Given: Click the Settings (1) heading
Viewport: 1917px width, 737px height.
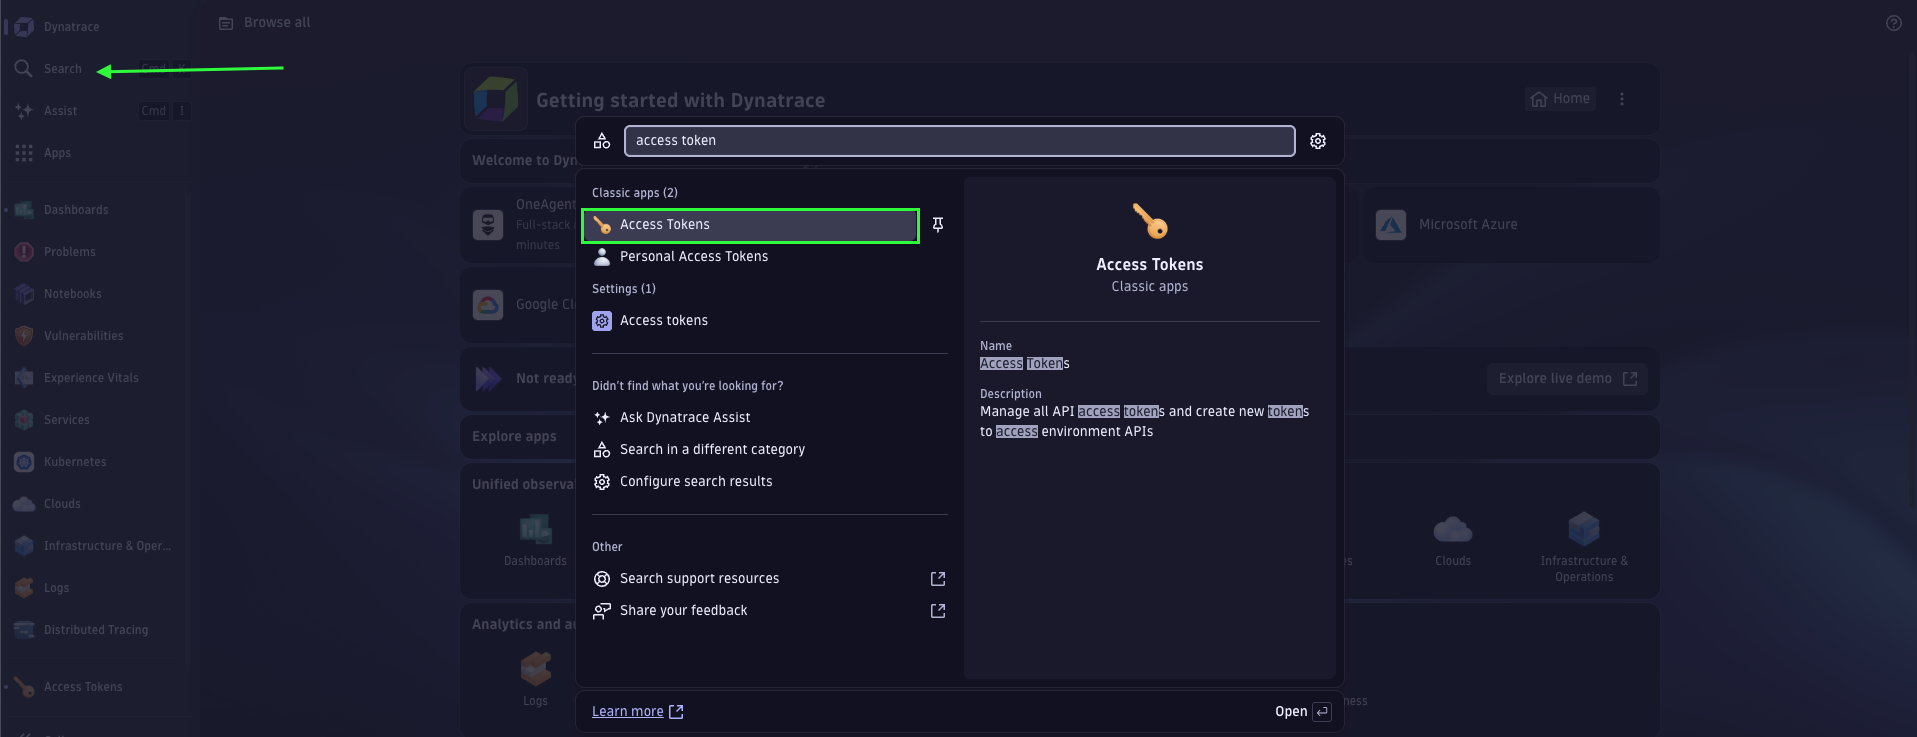Looking at the screenshot, I should point(624,289).
